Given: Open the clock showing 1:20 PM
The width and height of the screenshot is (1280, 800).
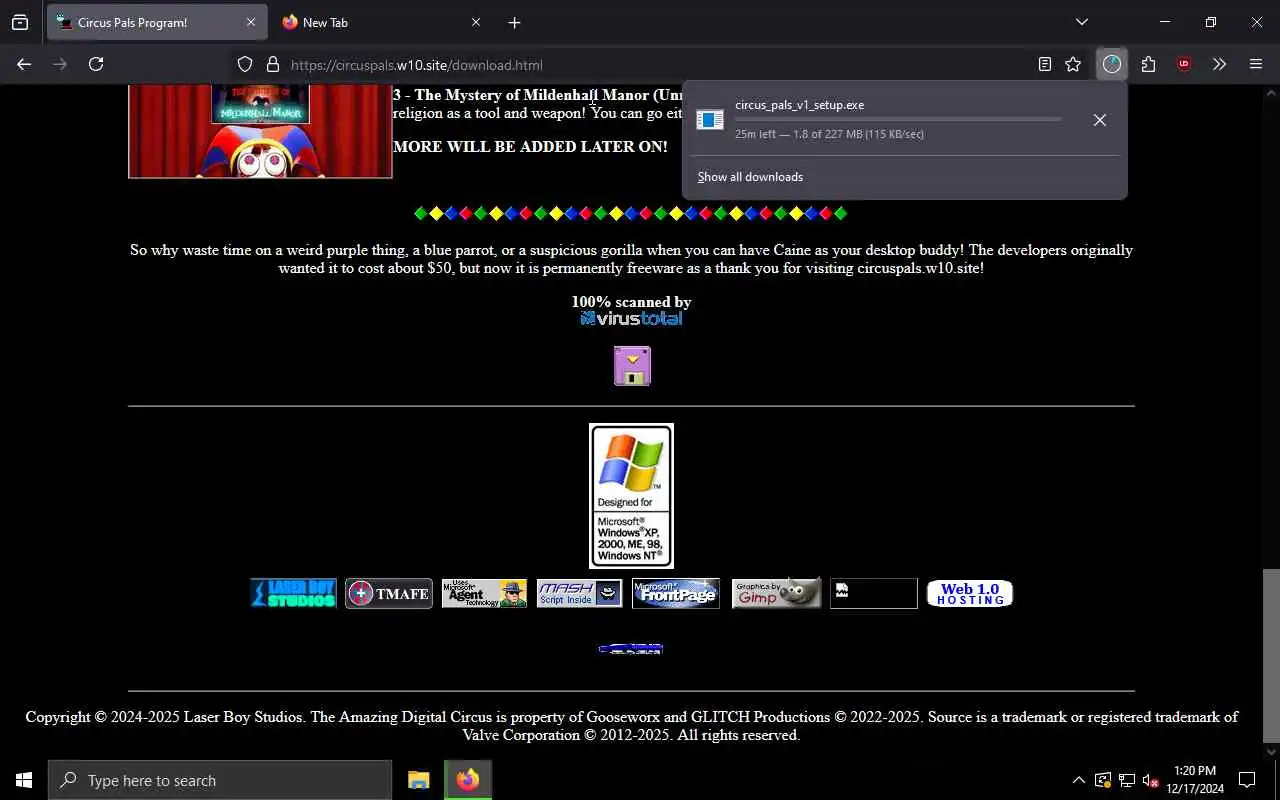Looking at the screenshot, I should tap(1195, 780).
